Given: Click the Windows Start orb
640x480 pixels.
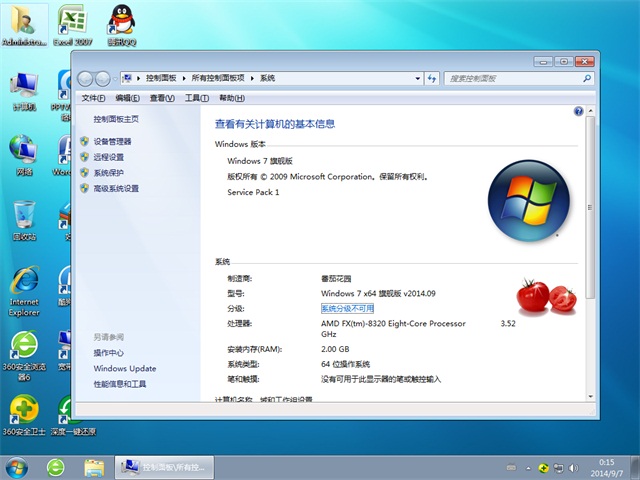Looking at the screenshot, I should [17, 466].
